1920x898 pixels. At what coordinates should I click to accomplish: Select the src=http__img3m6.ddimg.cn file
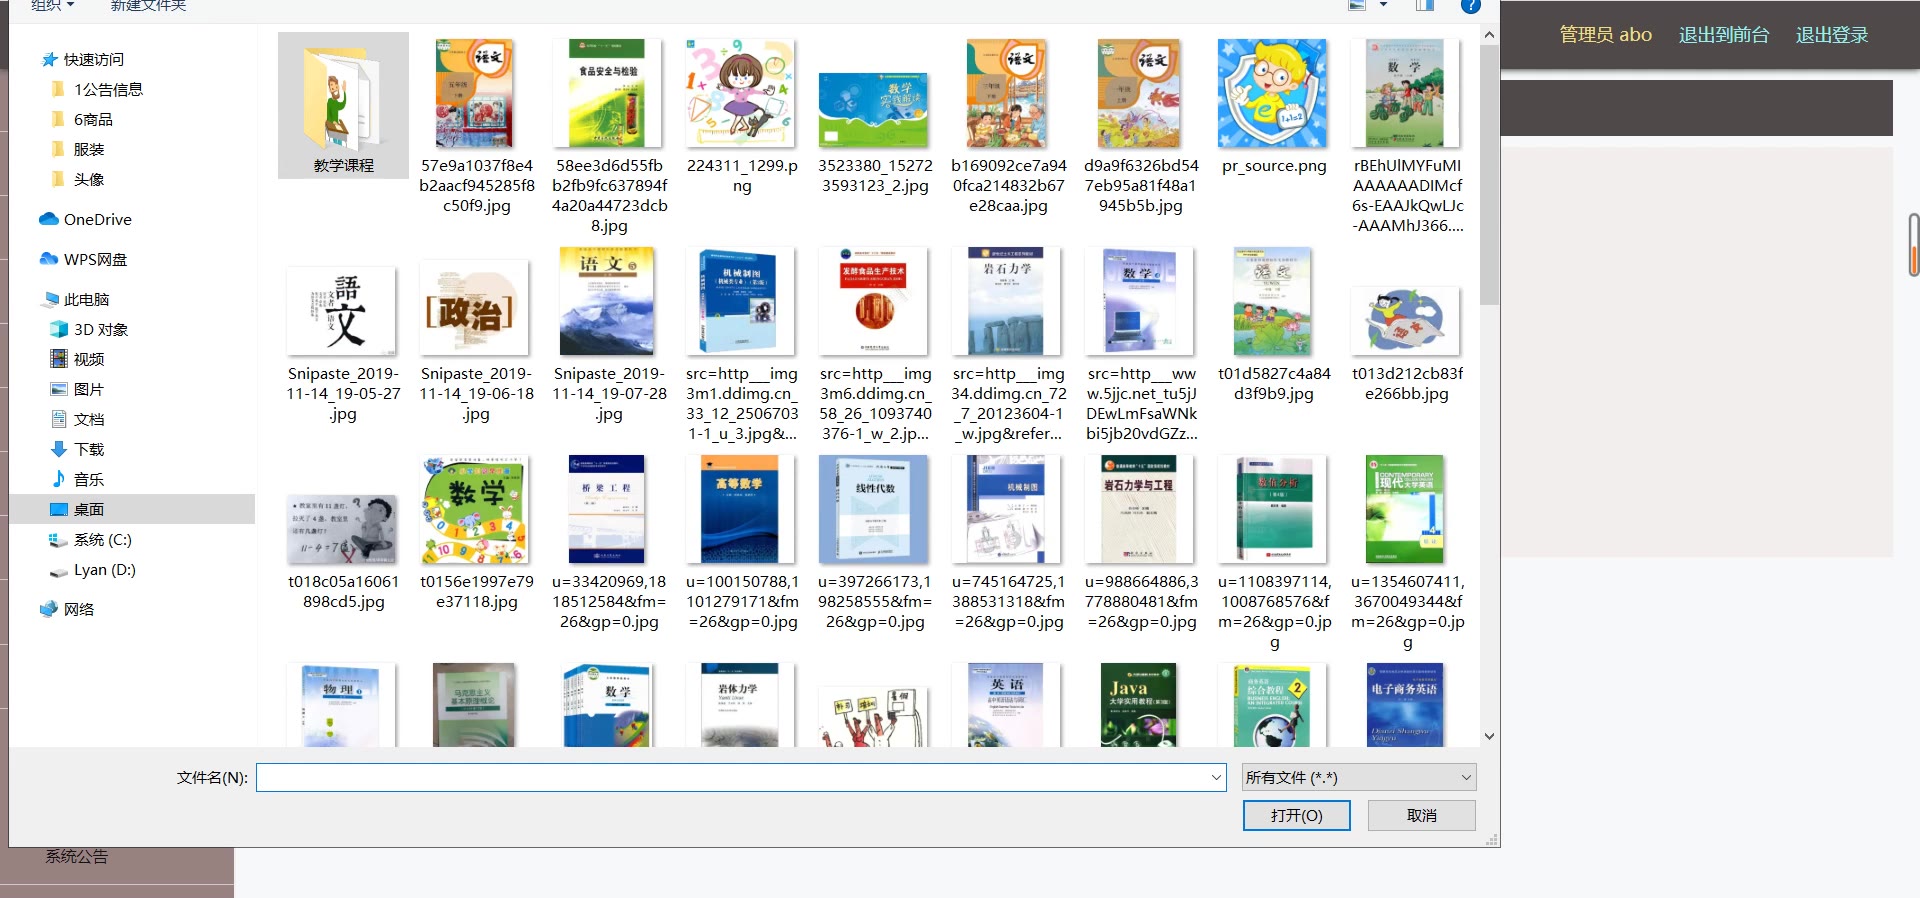point(875,345)
